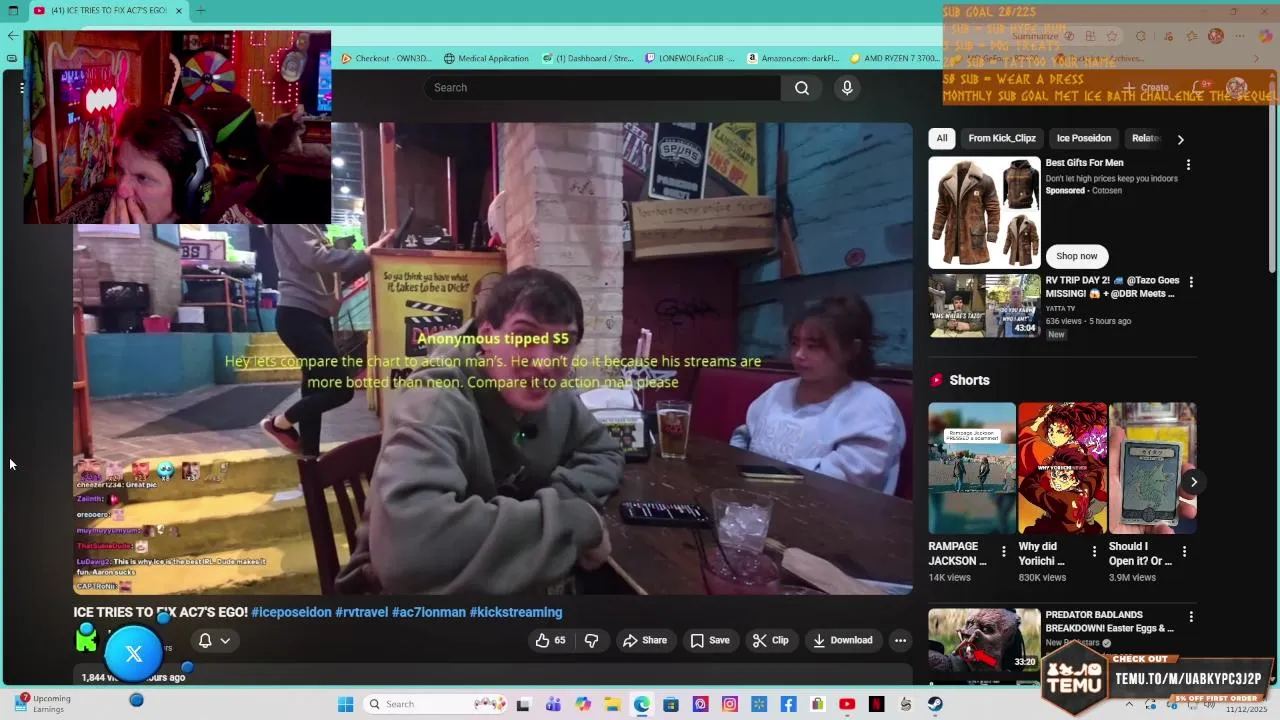
Task: Click the Share button
Action: [644, 641]
